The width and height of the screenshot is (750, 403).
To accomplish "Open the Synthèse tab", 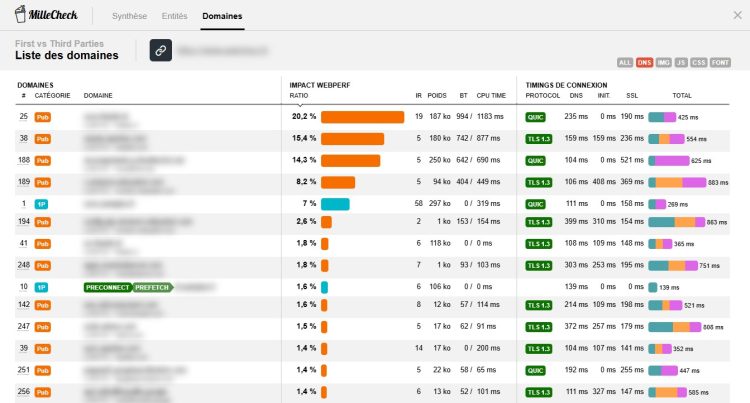I will 129,16.
